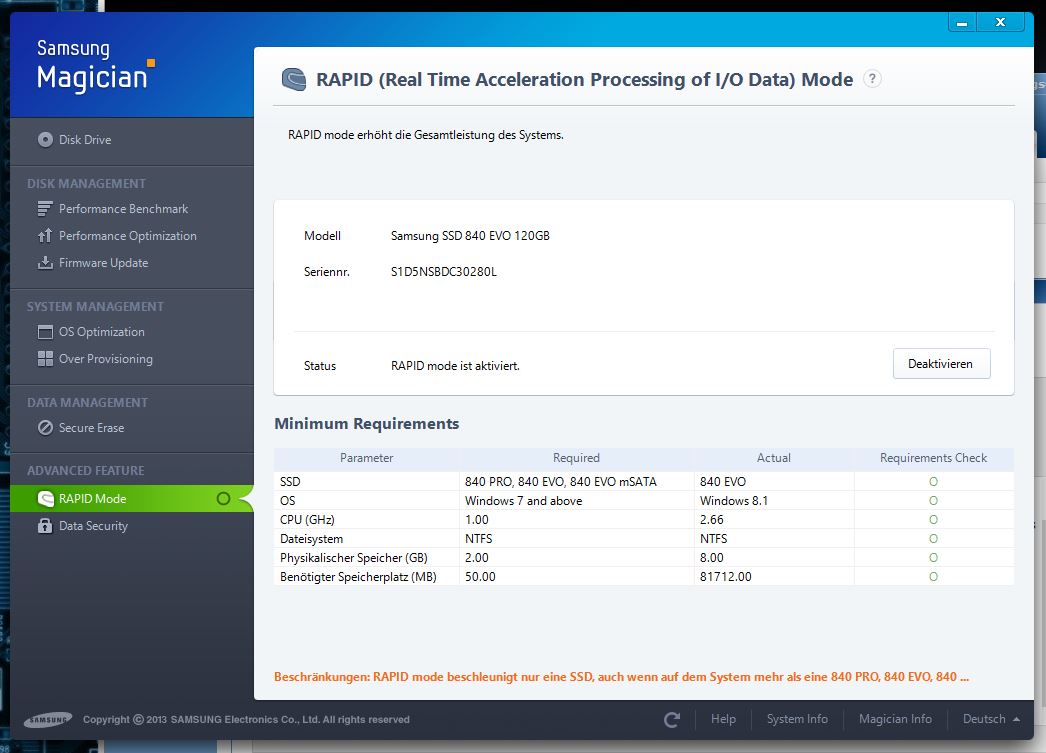Open Secure Erase page
Image resolution: width=1046 pixels, height=753 pixels.
coord(91,428)
